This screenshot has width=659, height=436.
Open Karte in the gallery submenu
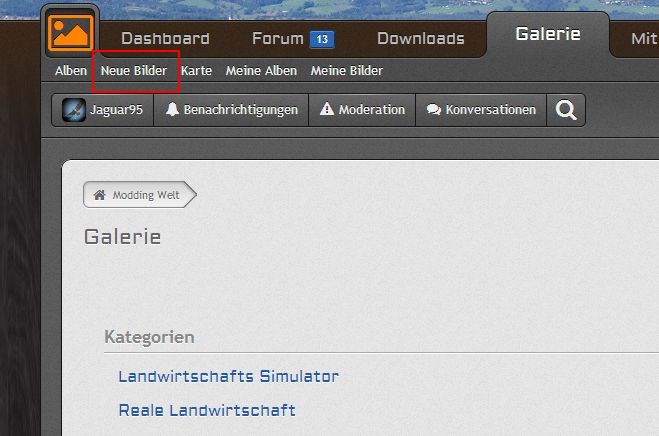[196, 71]
